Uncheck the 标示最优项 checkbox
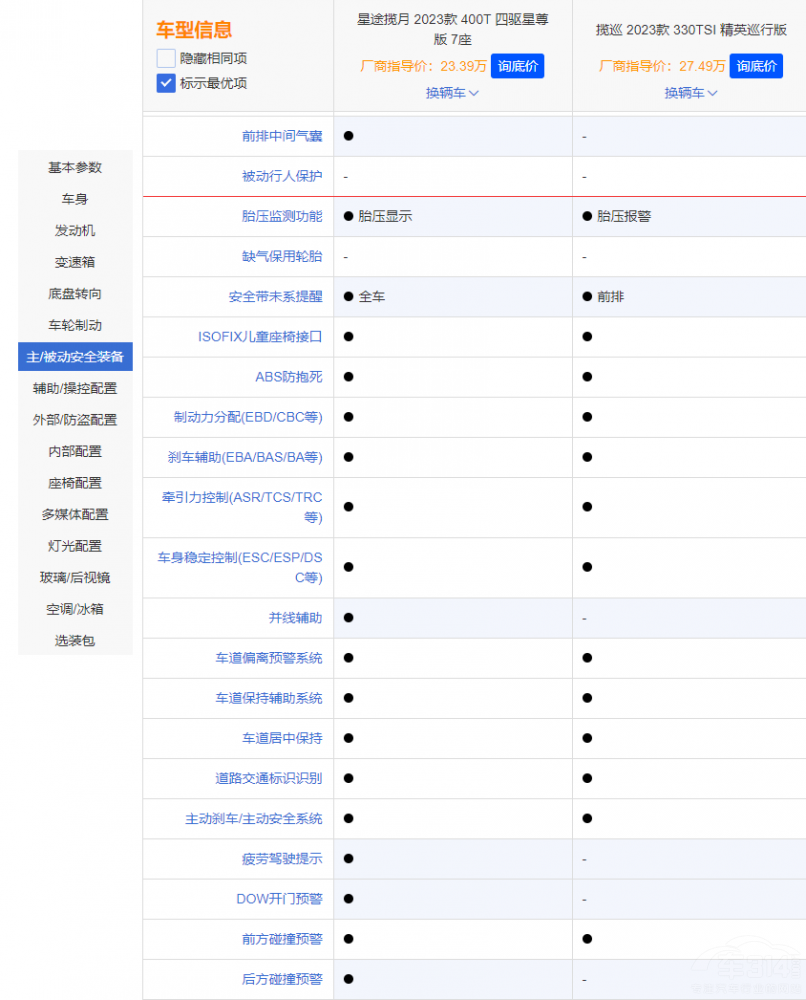The image size is (806, 1000). coord(166,83)
